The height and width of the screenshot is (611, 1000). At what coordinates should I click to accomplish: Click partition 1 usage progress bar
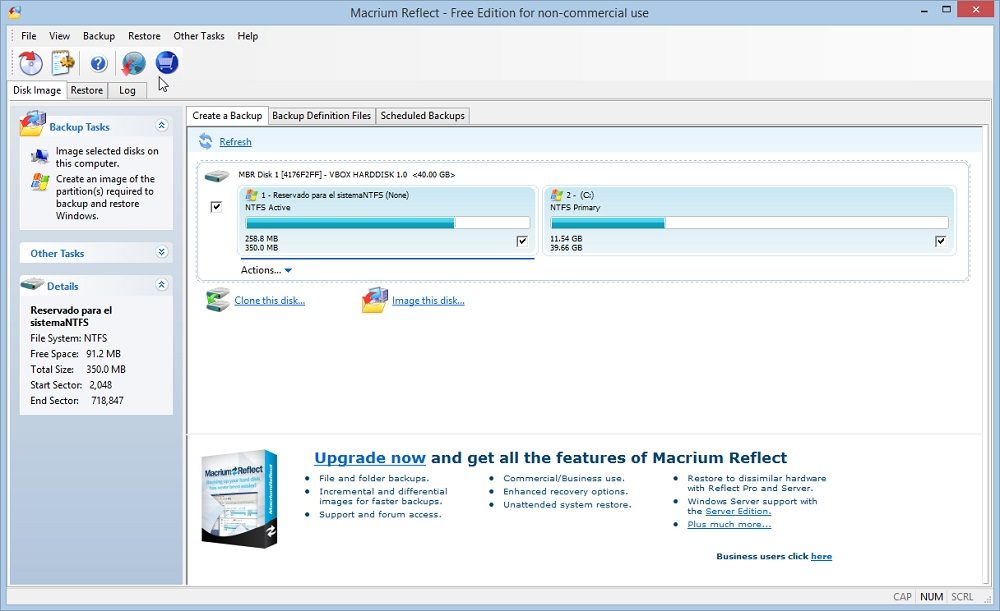[387, 223]
